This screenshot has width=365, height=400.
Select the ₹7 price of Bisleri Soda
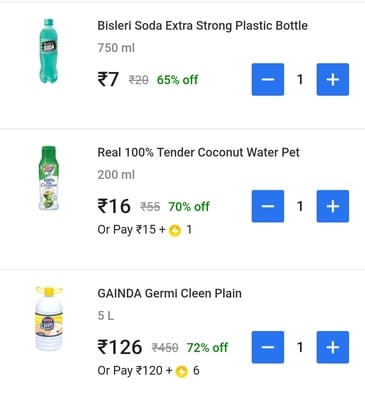tap(108, 80)
